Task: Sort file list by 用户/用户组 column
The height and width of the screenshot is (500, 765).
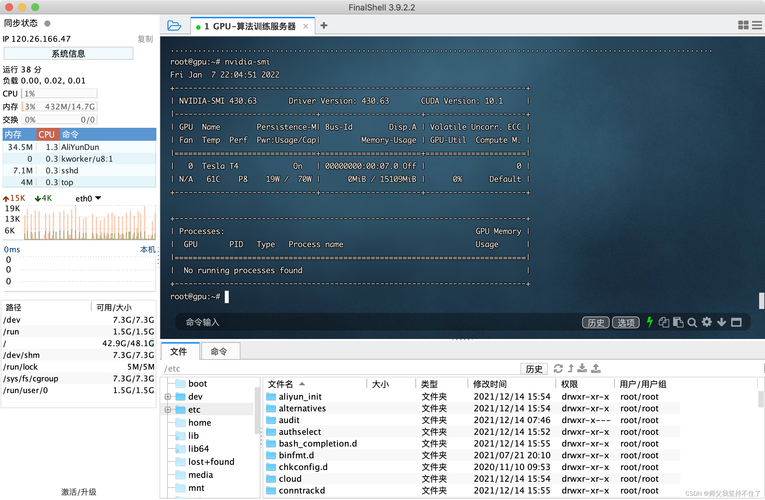Action: [x=685, y=384]
